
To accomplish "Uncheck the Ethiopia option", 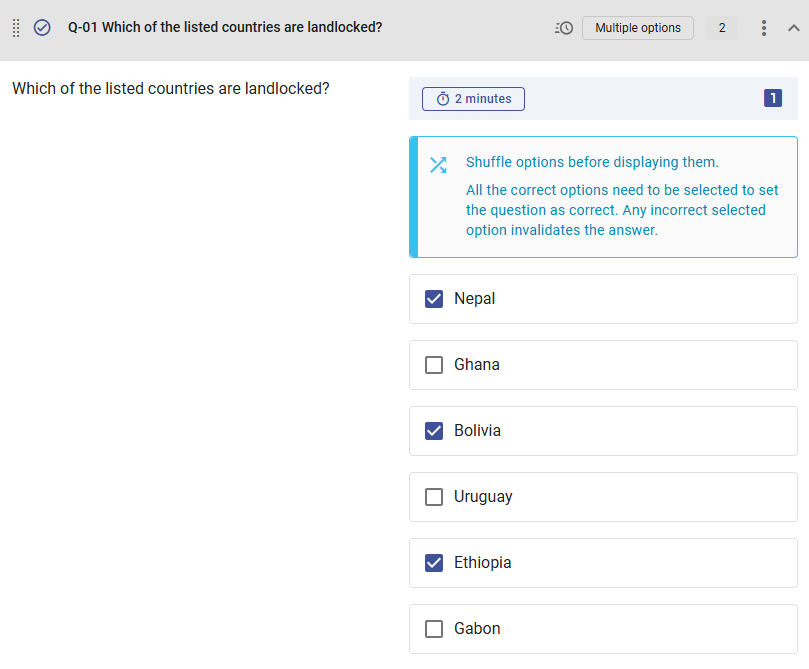I will [x=433, y=562].
